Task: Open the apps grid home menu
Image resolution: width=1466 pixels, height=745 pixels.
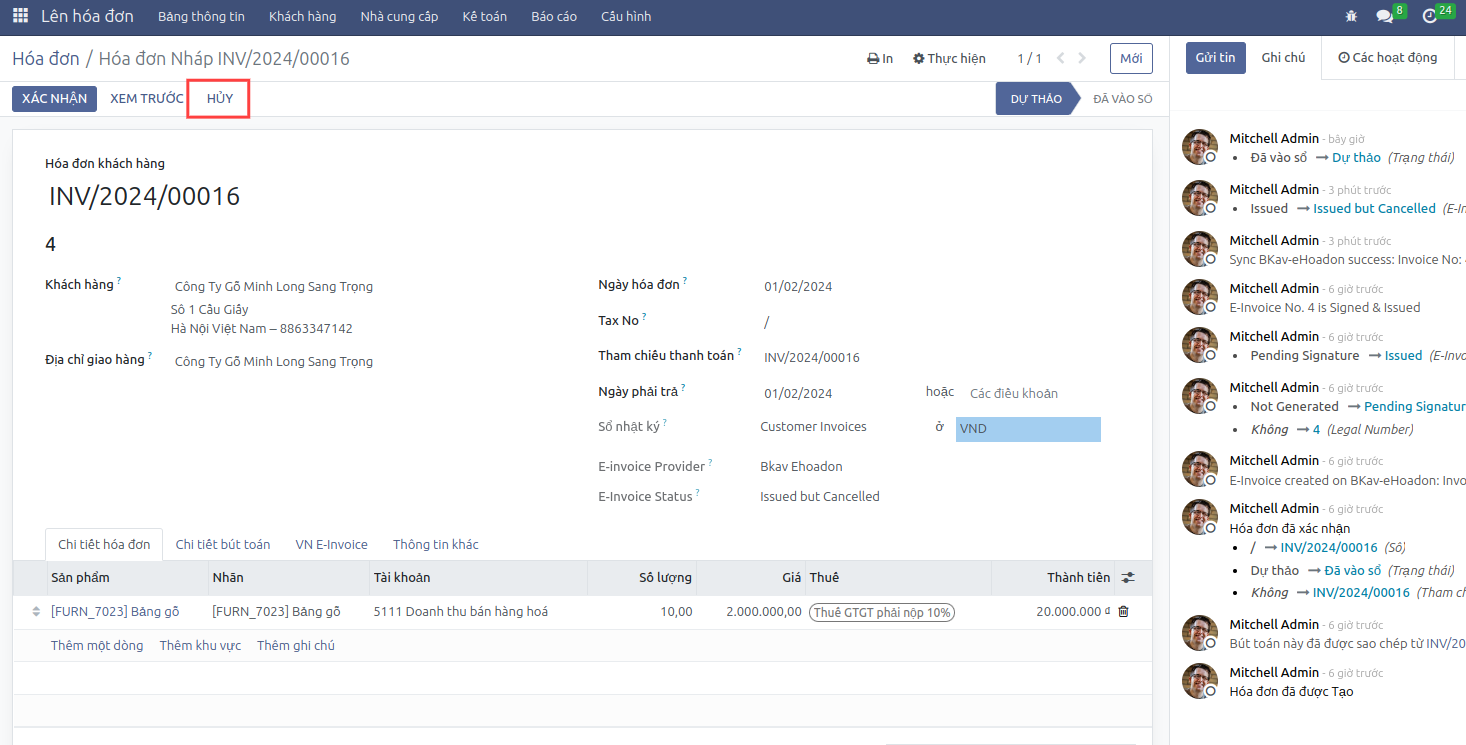Action: click(x=20, y=16)
